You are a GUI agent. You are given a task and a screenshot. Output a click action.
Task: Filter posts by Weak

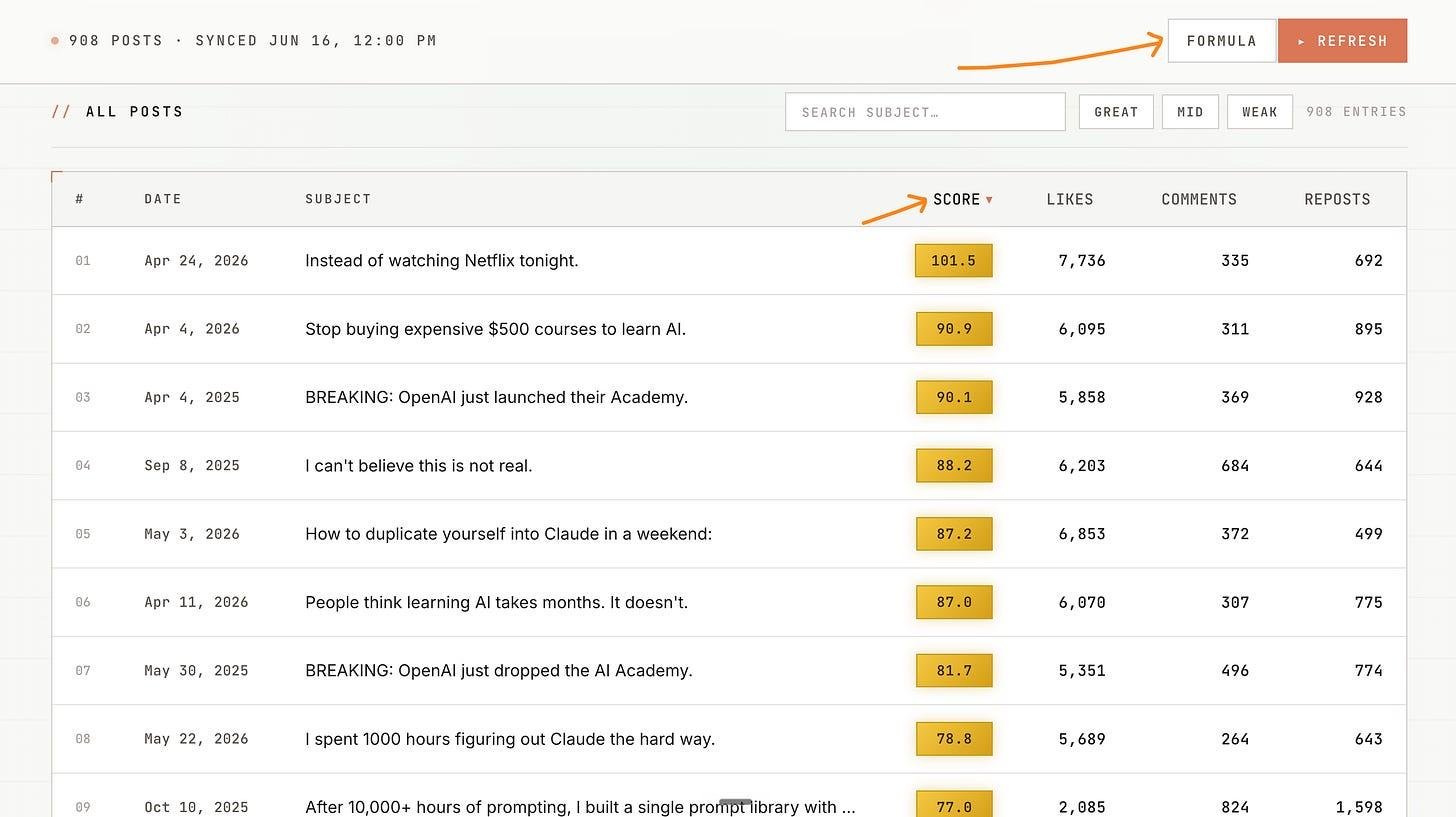tap(1259, 112)
